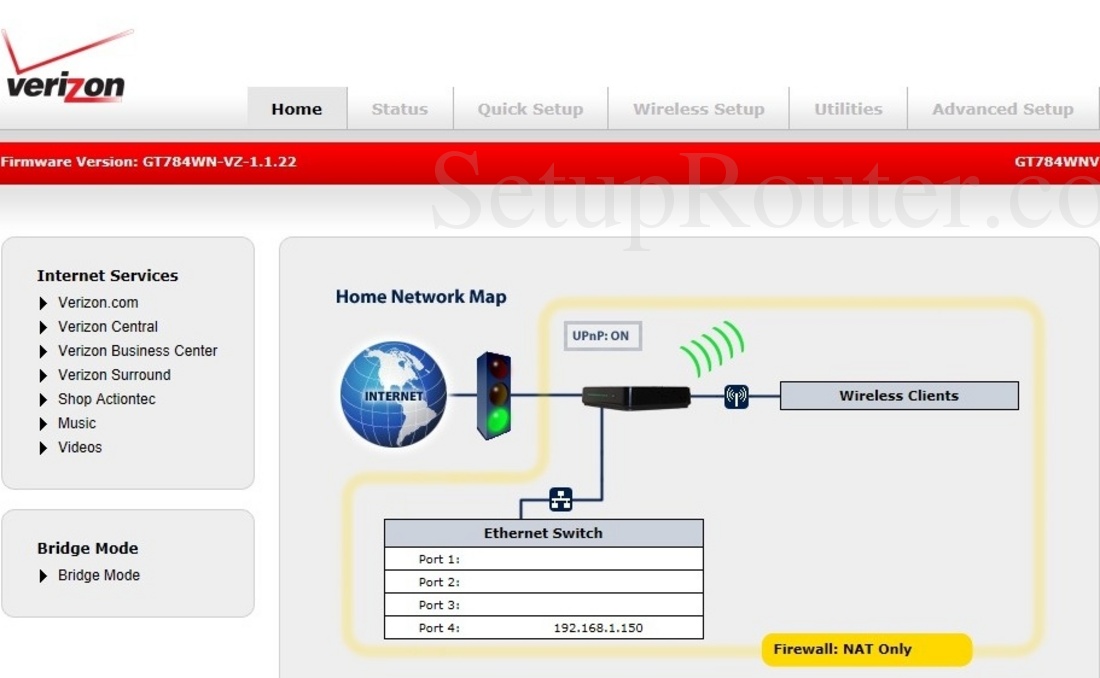Click the wireless antenna icon near Wireless Clients
1100x678 pixels.
tap(735, 396)
